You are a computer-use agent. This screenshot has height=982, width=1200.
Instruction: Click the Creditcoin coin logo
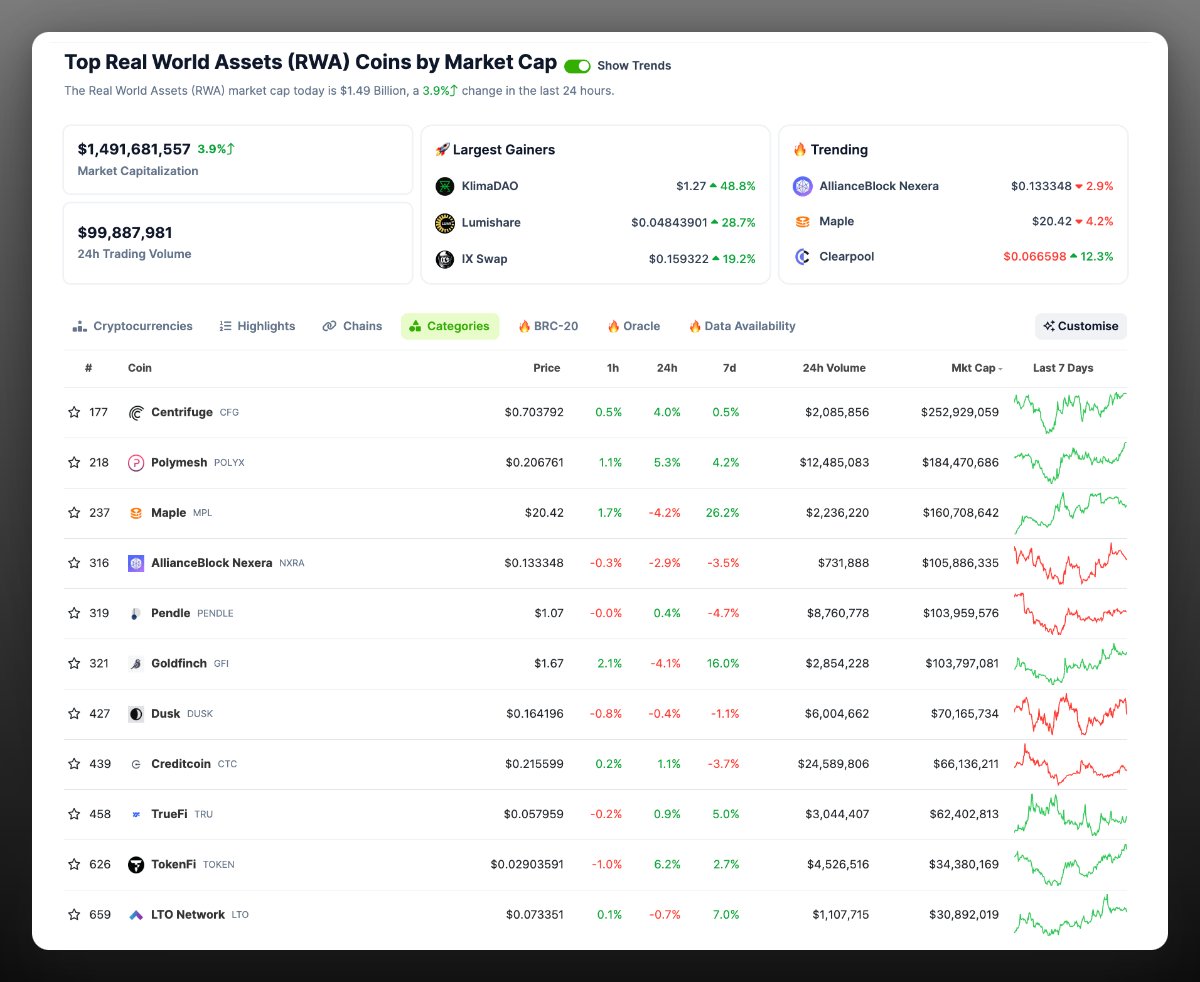click(x=136, y=764)
